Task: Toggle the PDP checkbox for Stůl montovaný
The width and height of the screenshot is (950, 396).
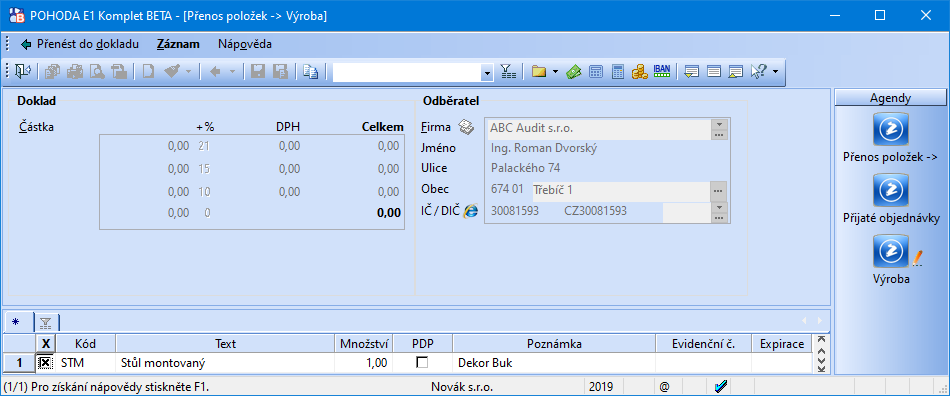Action: (422, 363)
